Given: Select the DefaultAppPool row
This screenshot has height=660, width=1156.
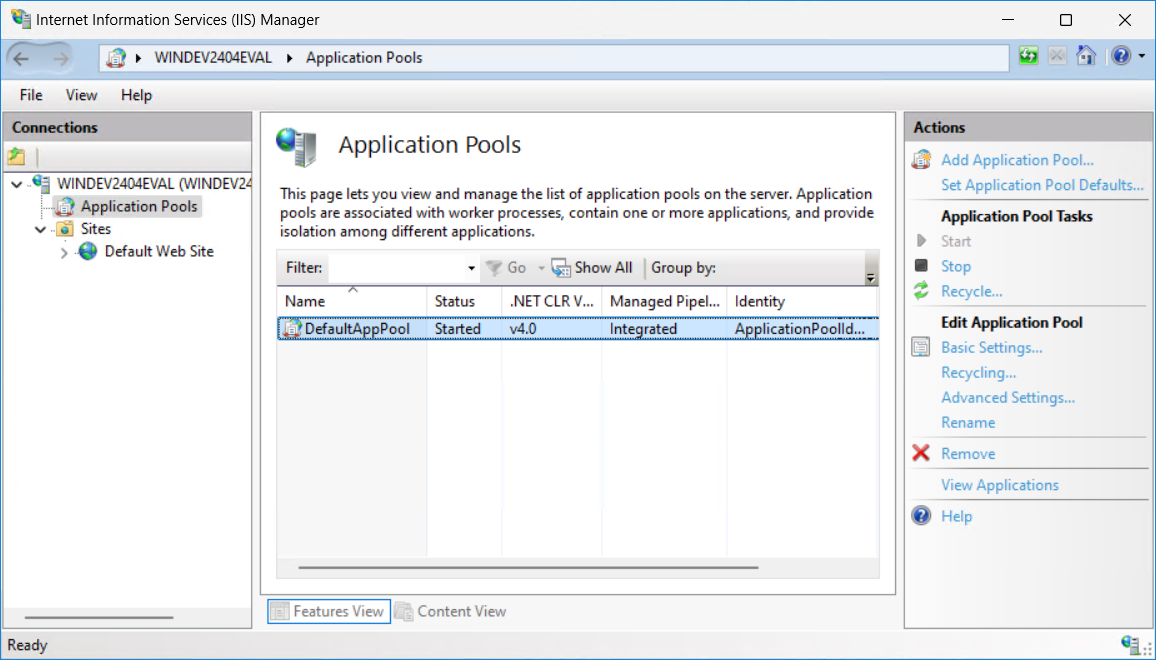Looking at the screenshot, I should [x=578, y=329].
